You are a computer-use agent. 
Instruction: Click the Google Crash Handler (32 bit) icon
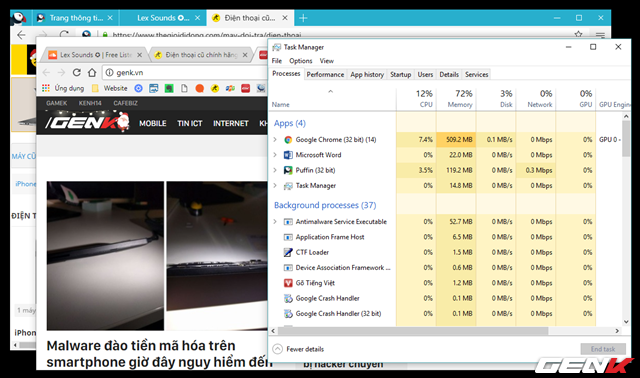click(288, 314)
